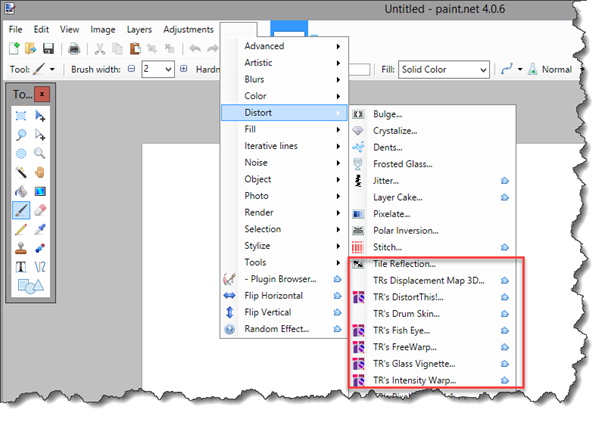
Task: Choose Flip Vertical effect
Action: click(284, 312)
